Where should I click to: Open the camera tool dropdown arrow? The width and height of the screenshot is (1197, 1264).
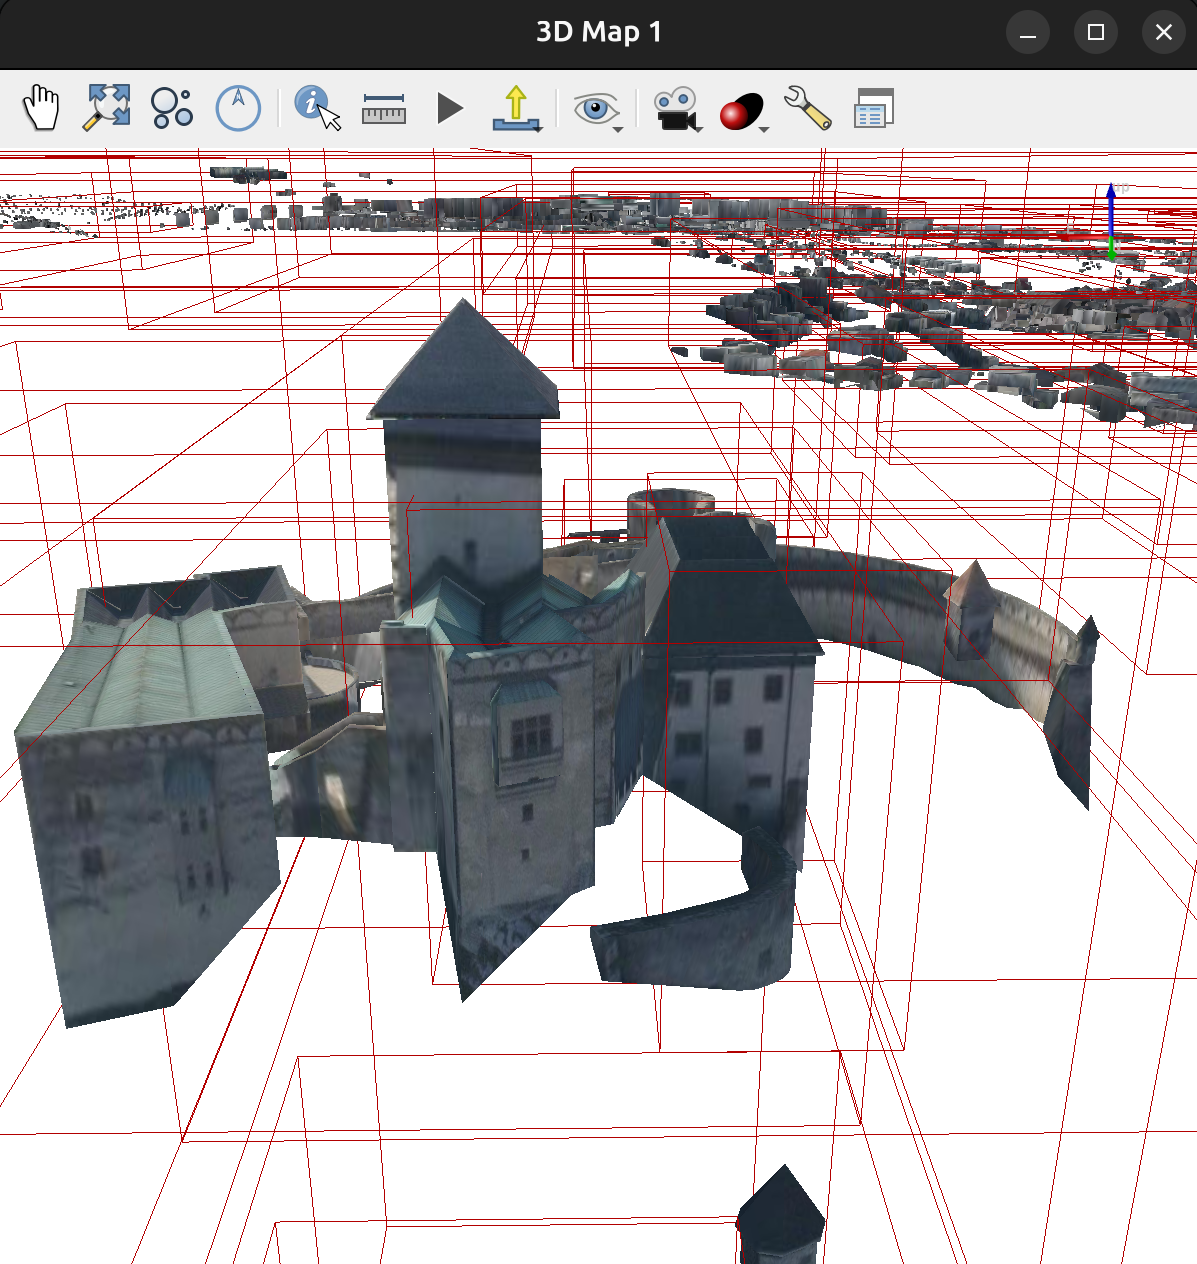[697, 128]
